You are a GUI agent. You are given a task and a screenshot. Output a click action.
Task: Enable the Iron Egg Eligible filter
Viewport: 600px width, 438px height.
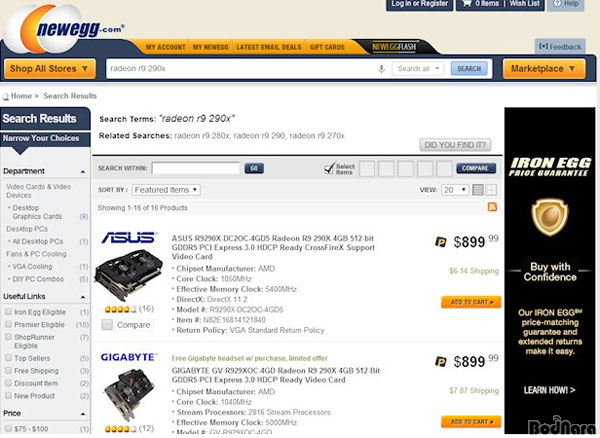coord(8,312)
